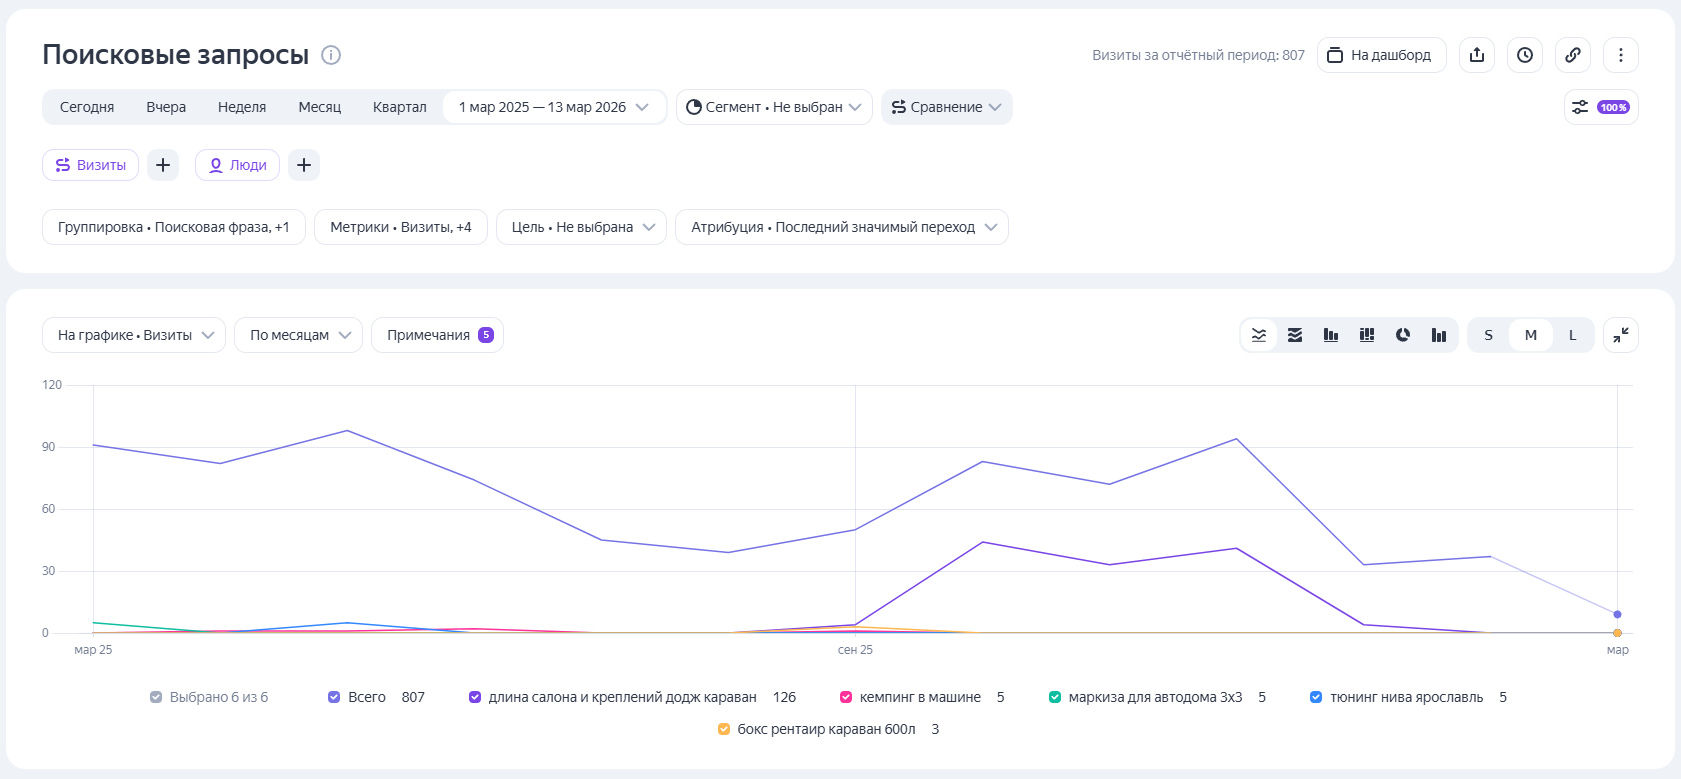Open the По месяцам grouping dropdown

[x=298, y=335]
